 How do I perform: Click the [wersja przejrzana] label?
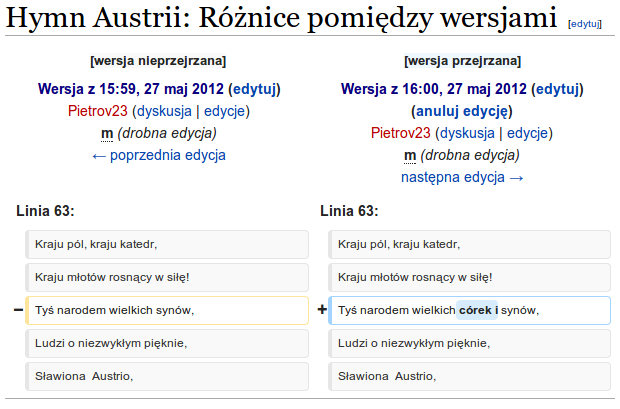click(462, 61)
